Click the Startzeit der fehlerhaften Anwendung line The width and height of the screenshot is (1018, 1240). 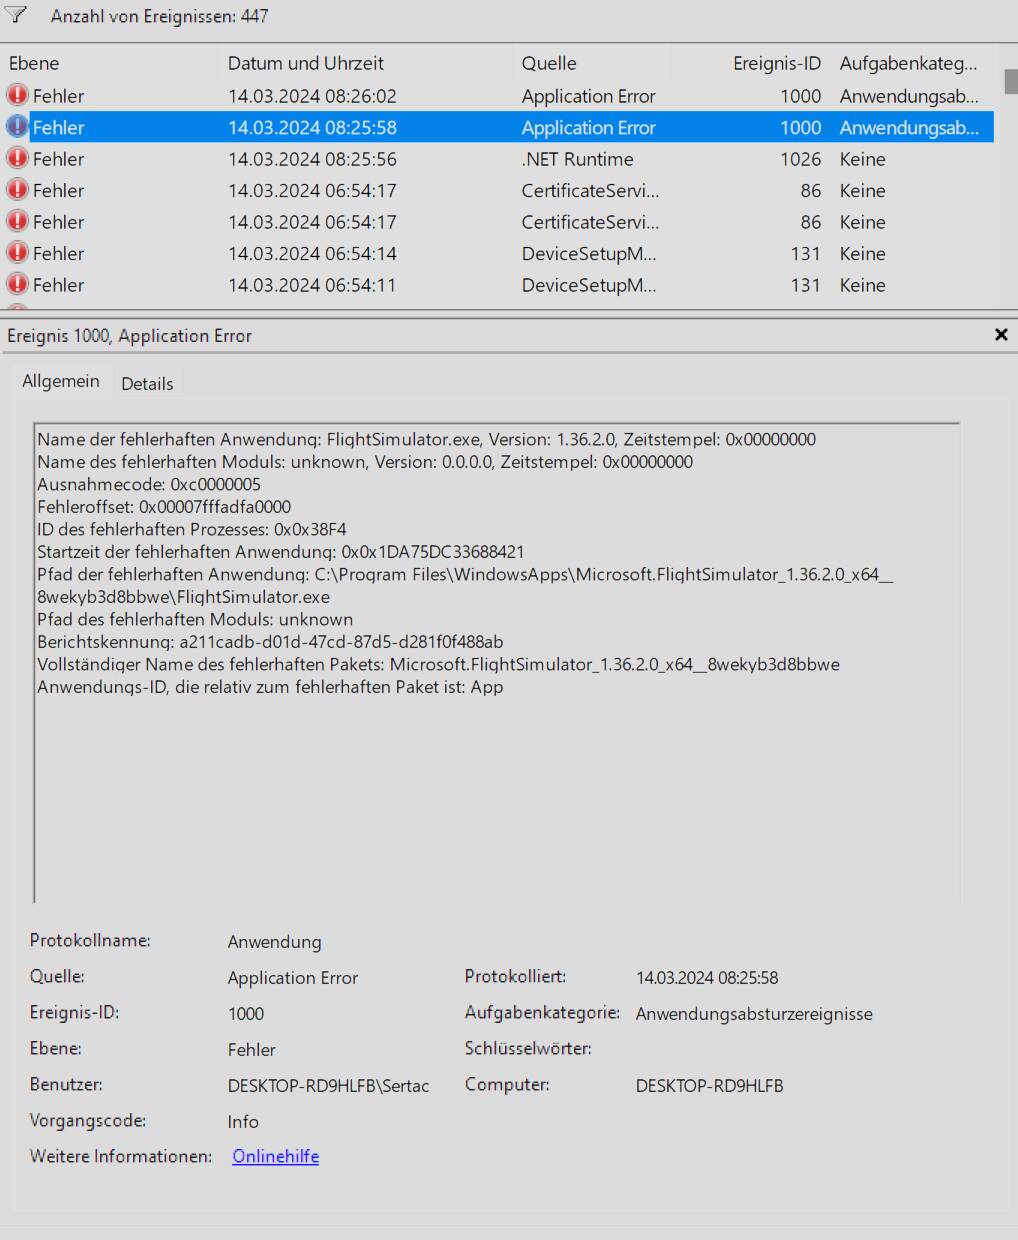pos(280,552)
